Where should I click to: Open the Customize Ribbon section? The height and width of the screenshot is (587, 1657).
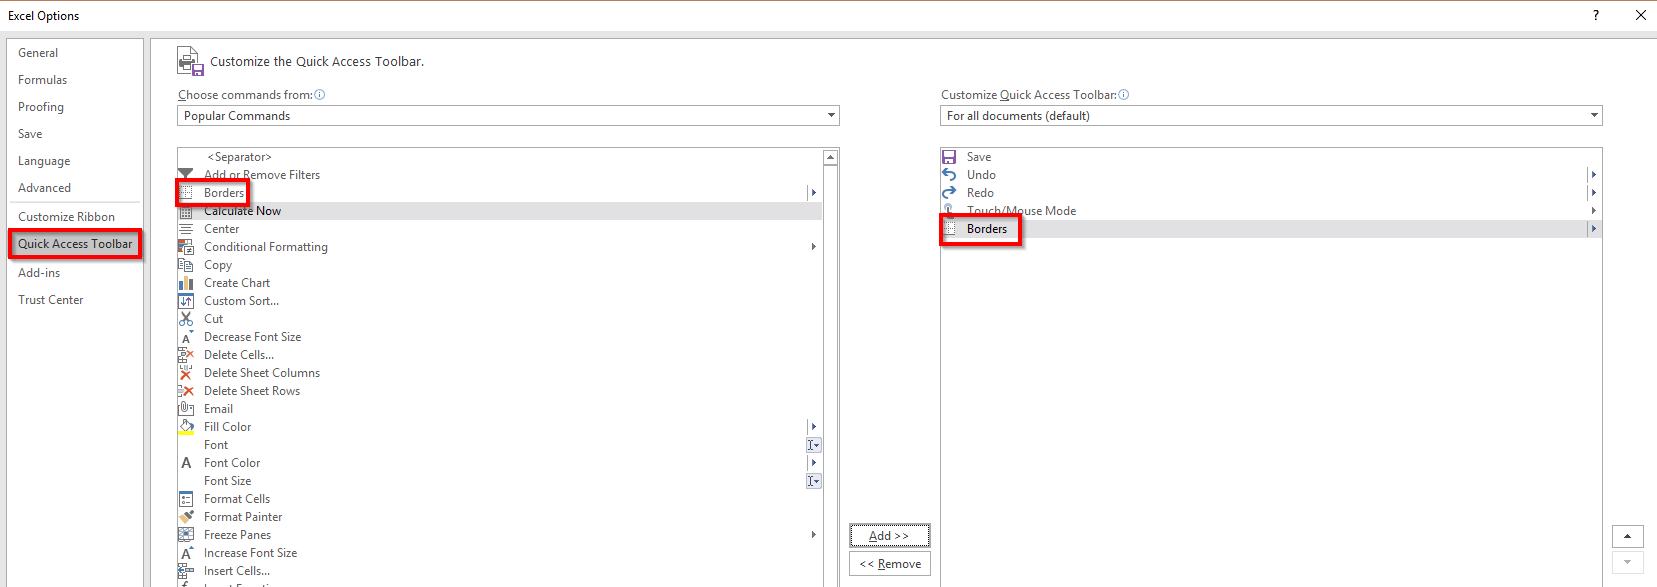point(66,217)
